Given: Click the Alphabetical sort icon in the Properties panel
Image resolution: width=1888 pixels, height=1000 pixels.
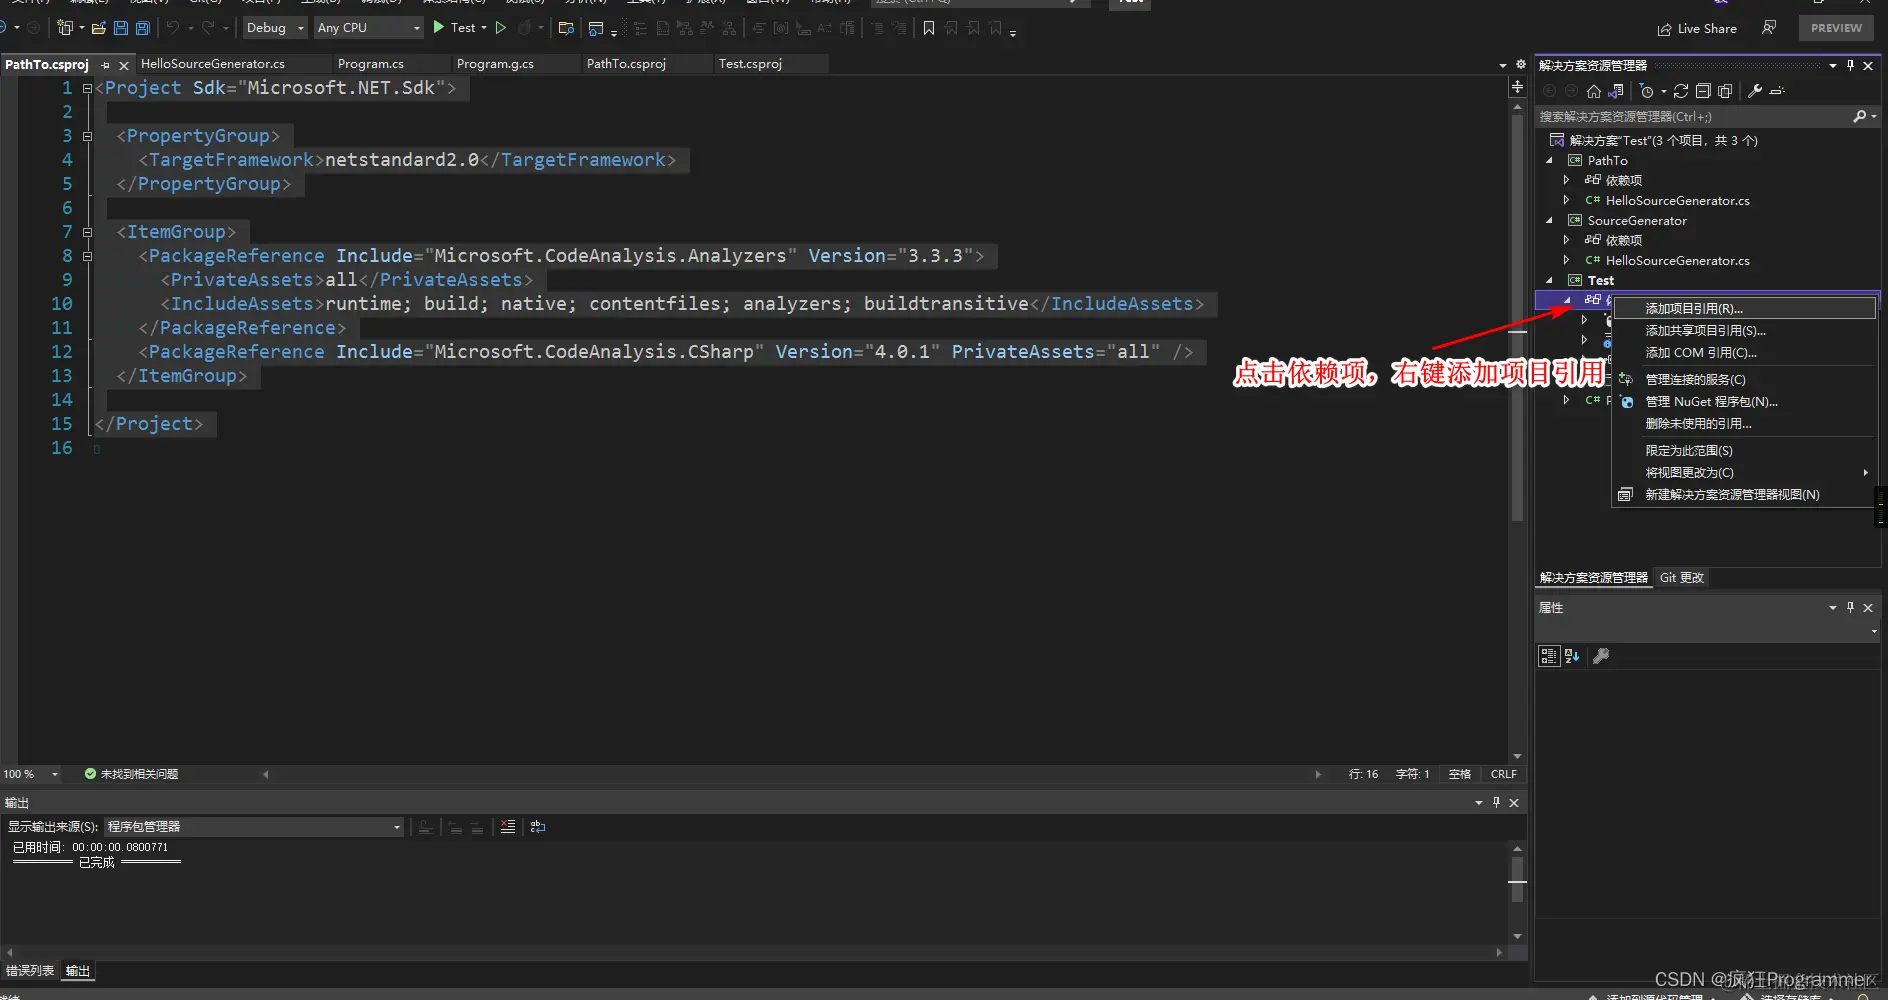Looking at the screenshot, I should tap(1572, 656).
